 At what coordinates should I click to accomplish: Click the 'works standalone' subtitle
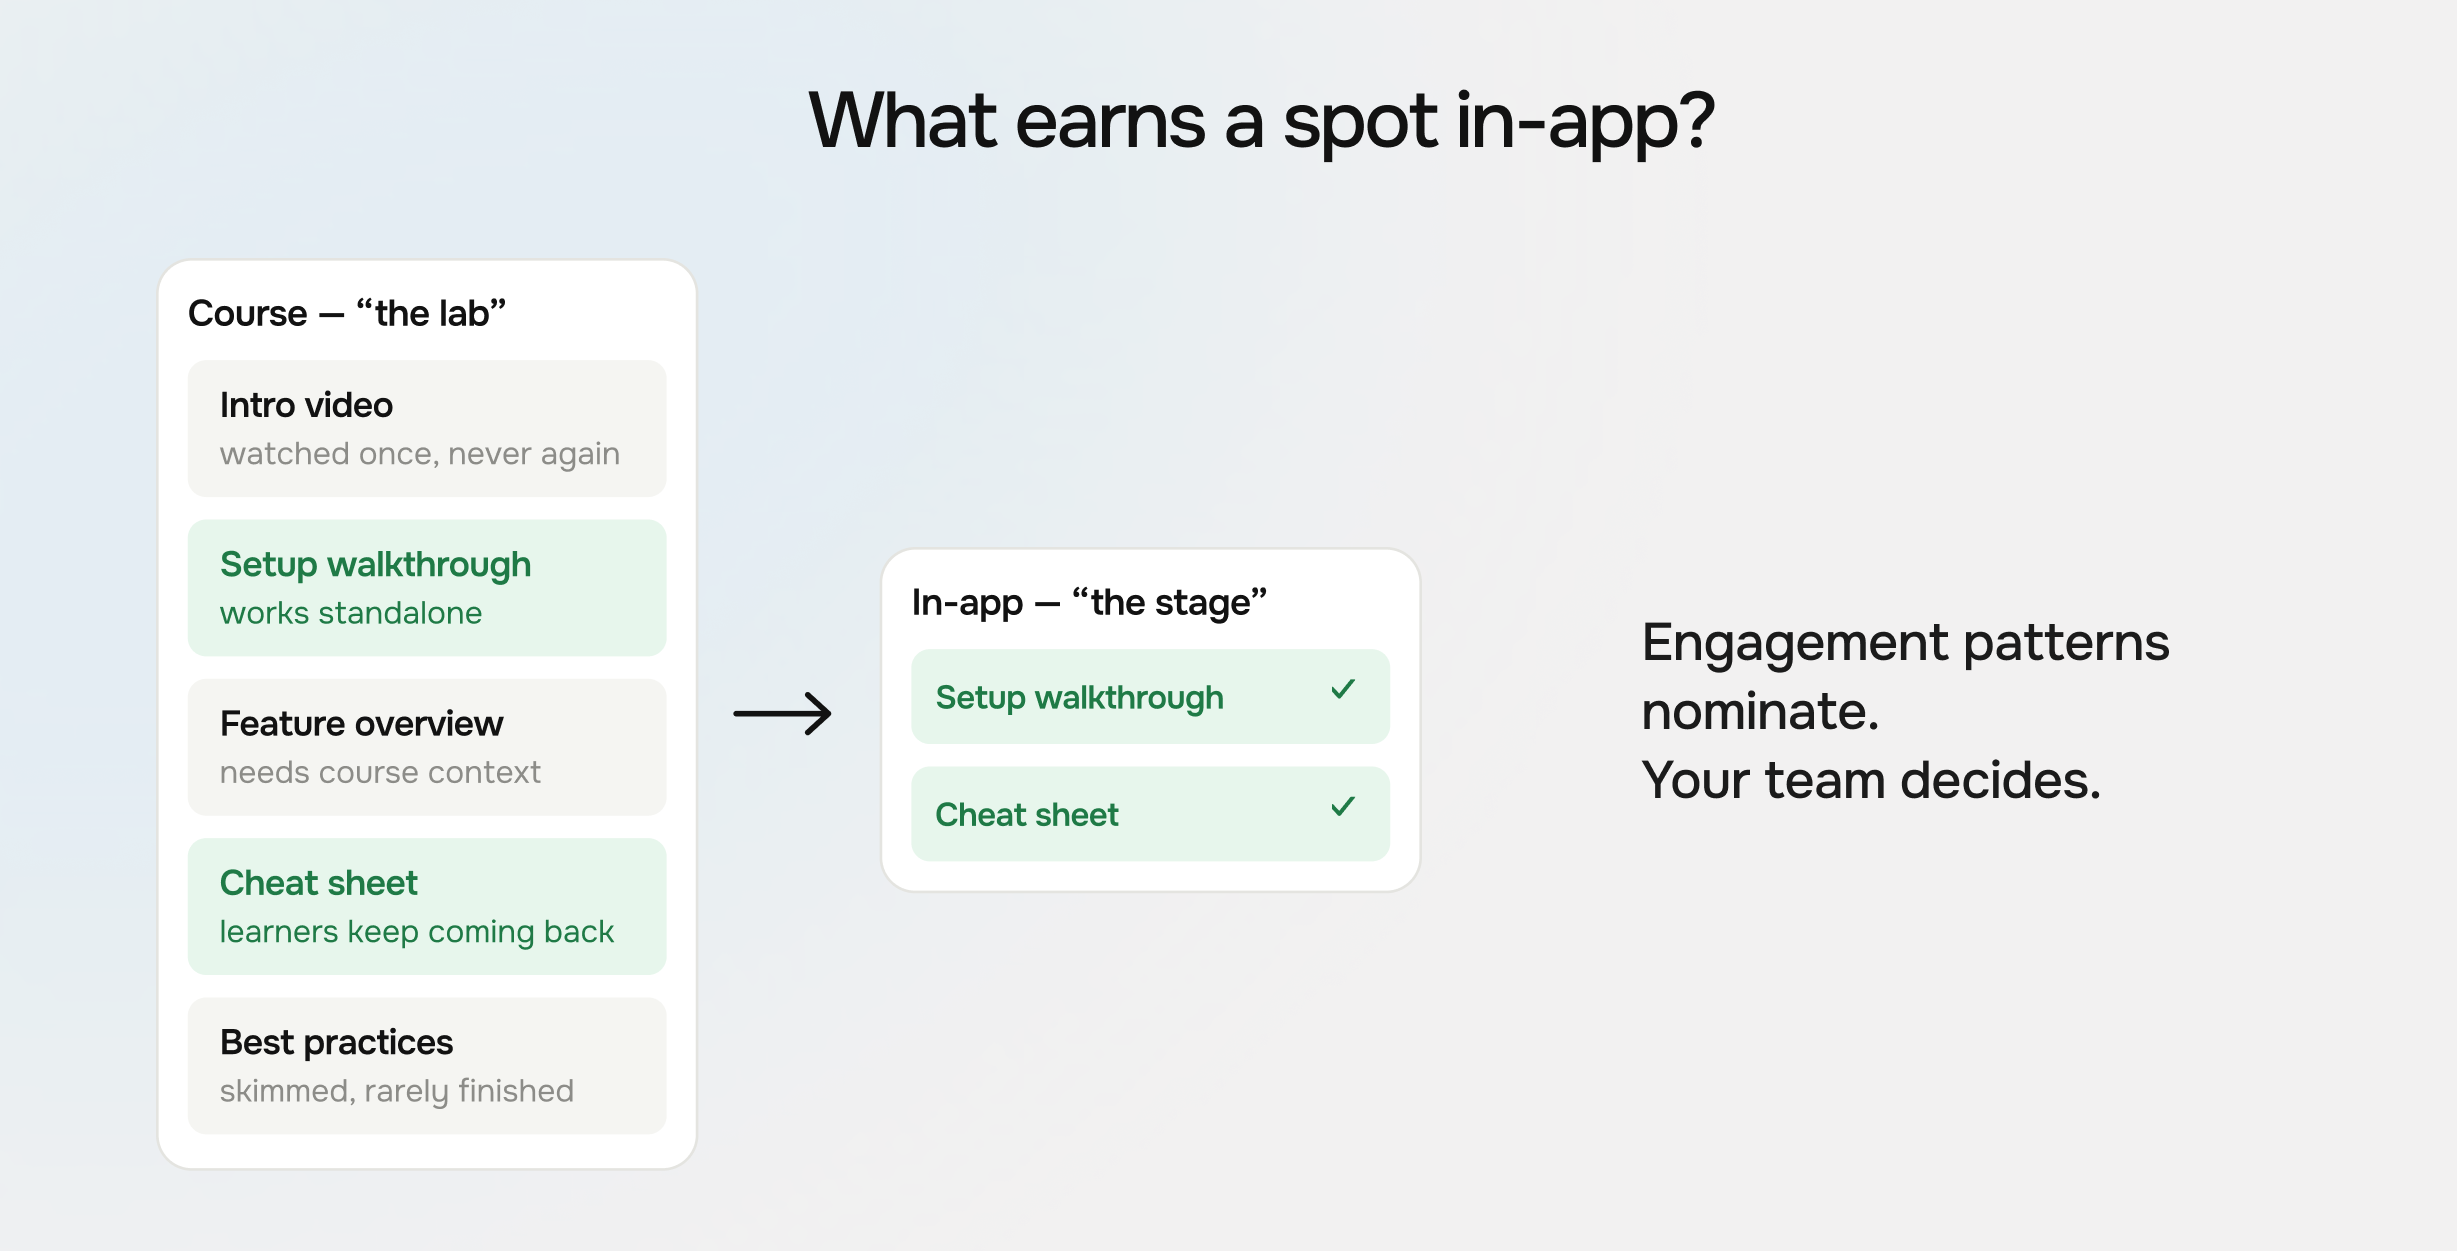350,612
